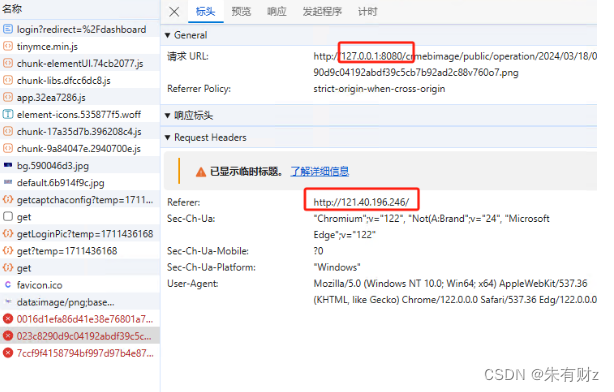Switch to the 发起程序 tab
Image resolution: width=614 pixels, height=392 pixels.
[x=322, y=12]
